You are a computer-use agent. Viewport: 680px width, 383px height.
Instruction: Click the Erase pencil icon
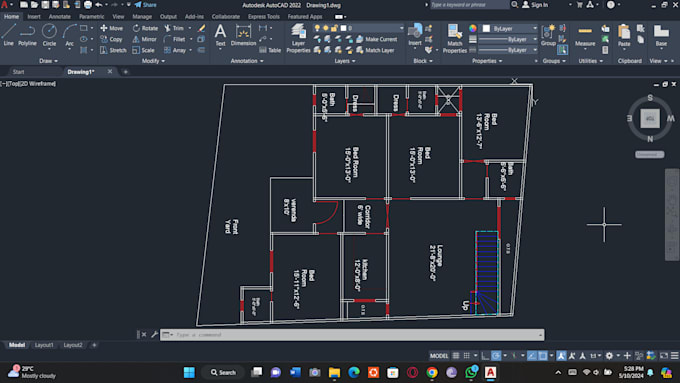point(201,28)
